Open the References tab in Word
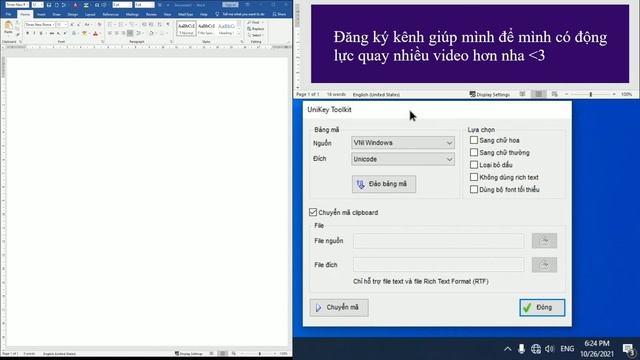Image resolution: width=640 pixels, height=360 pixels. (x=111, y=14)
